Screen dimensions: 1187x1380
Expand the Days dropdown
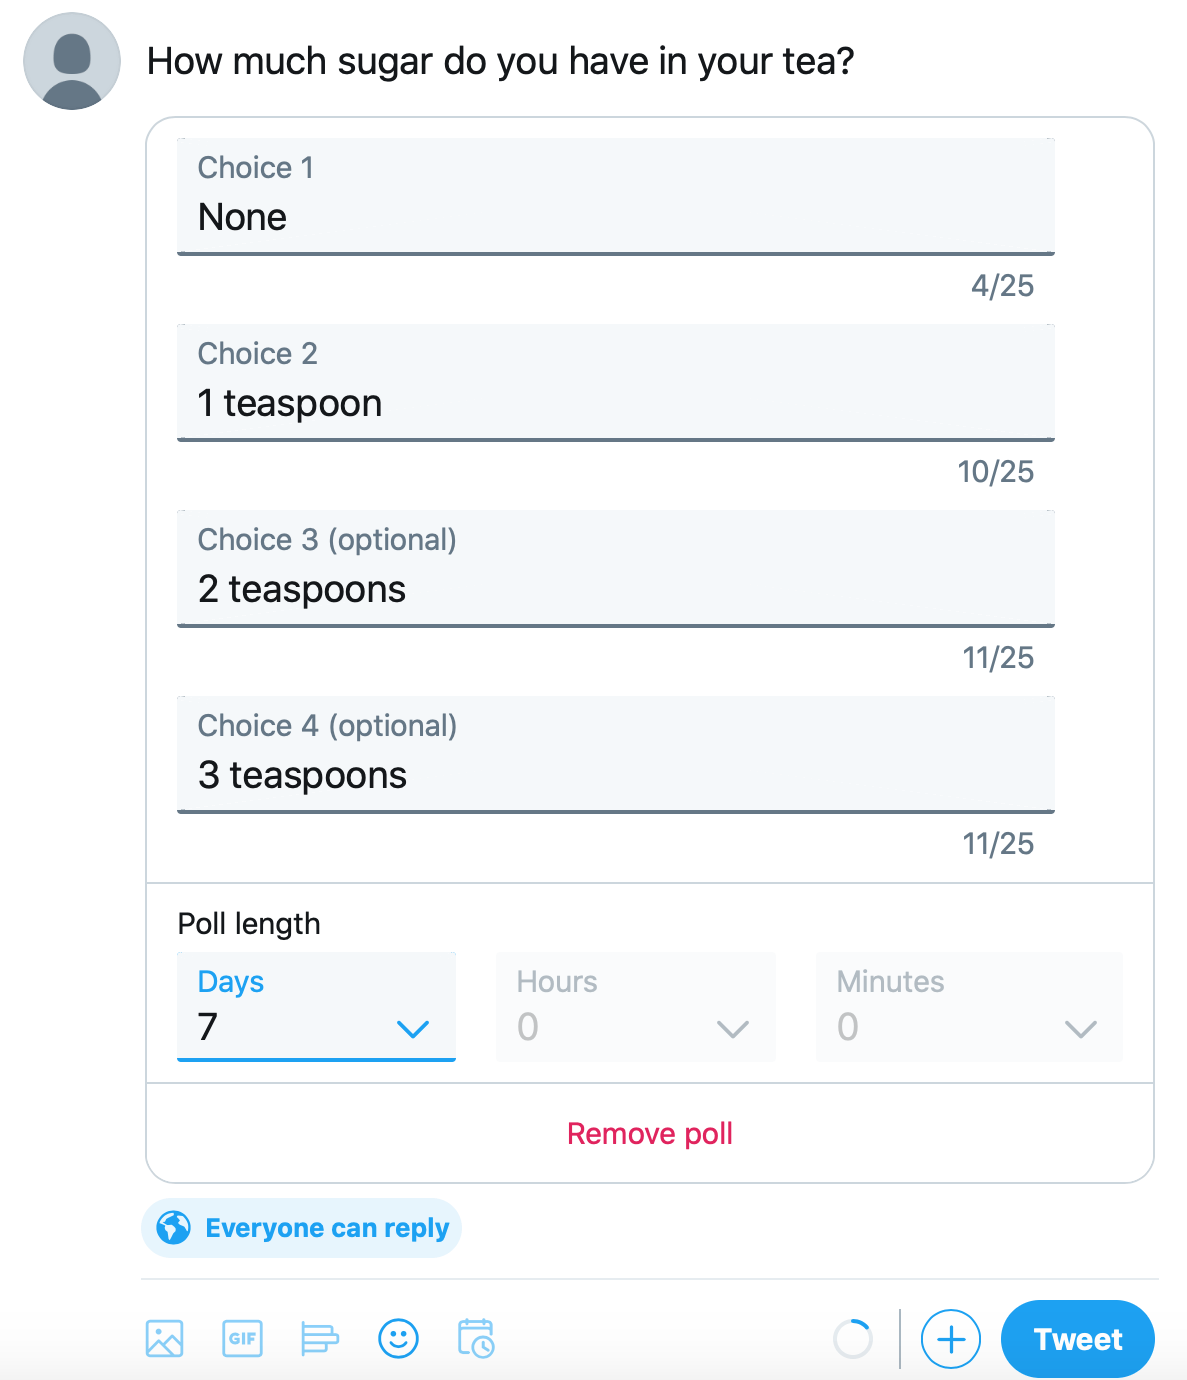pos(316,1007)
